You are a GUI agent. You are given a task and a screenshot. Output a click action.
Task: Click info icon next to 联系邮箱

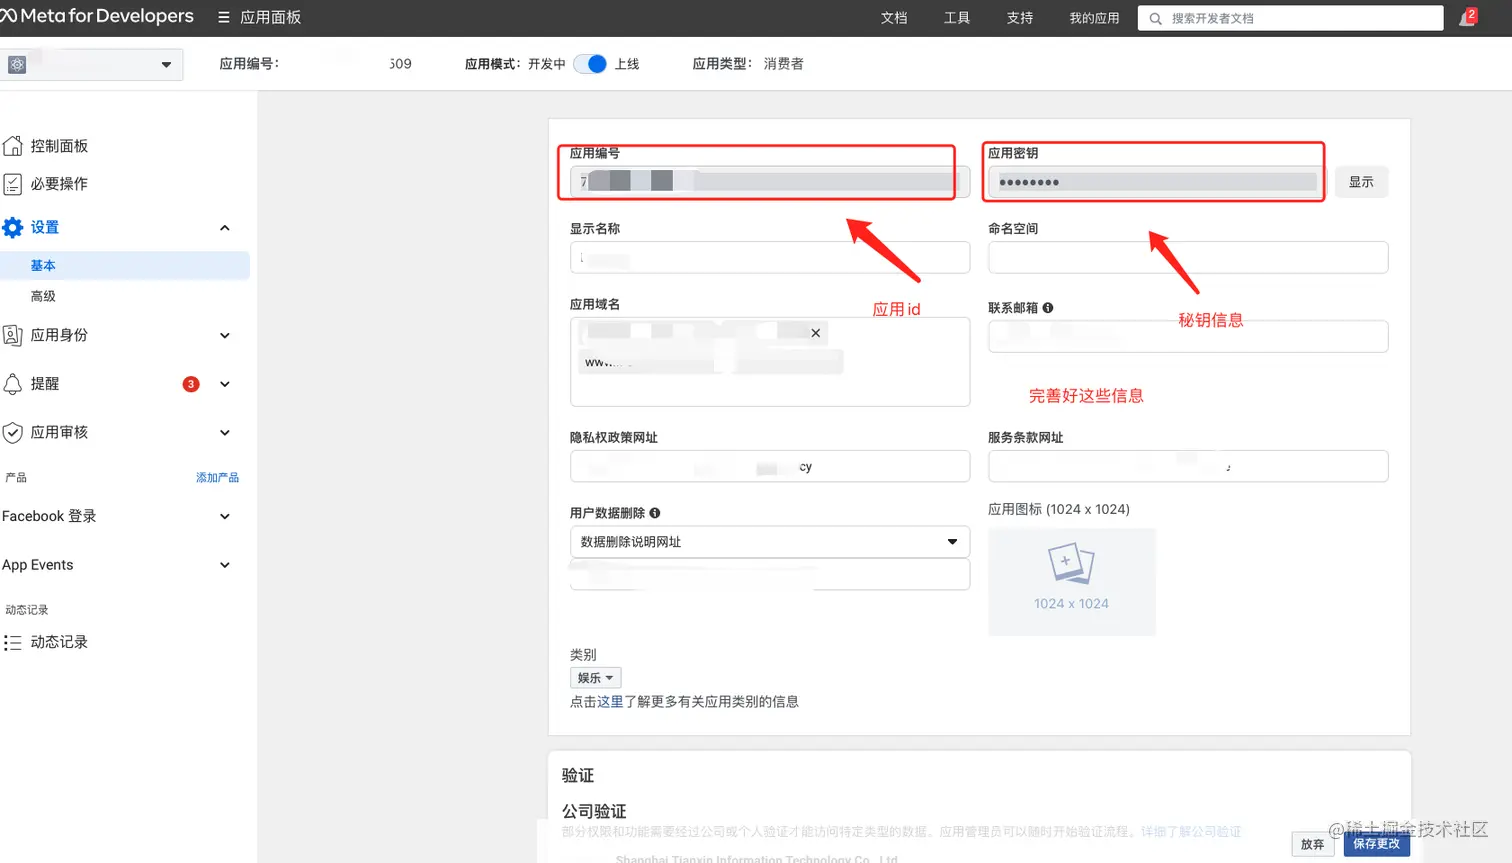click(x=1048, y=308)
